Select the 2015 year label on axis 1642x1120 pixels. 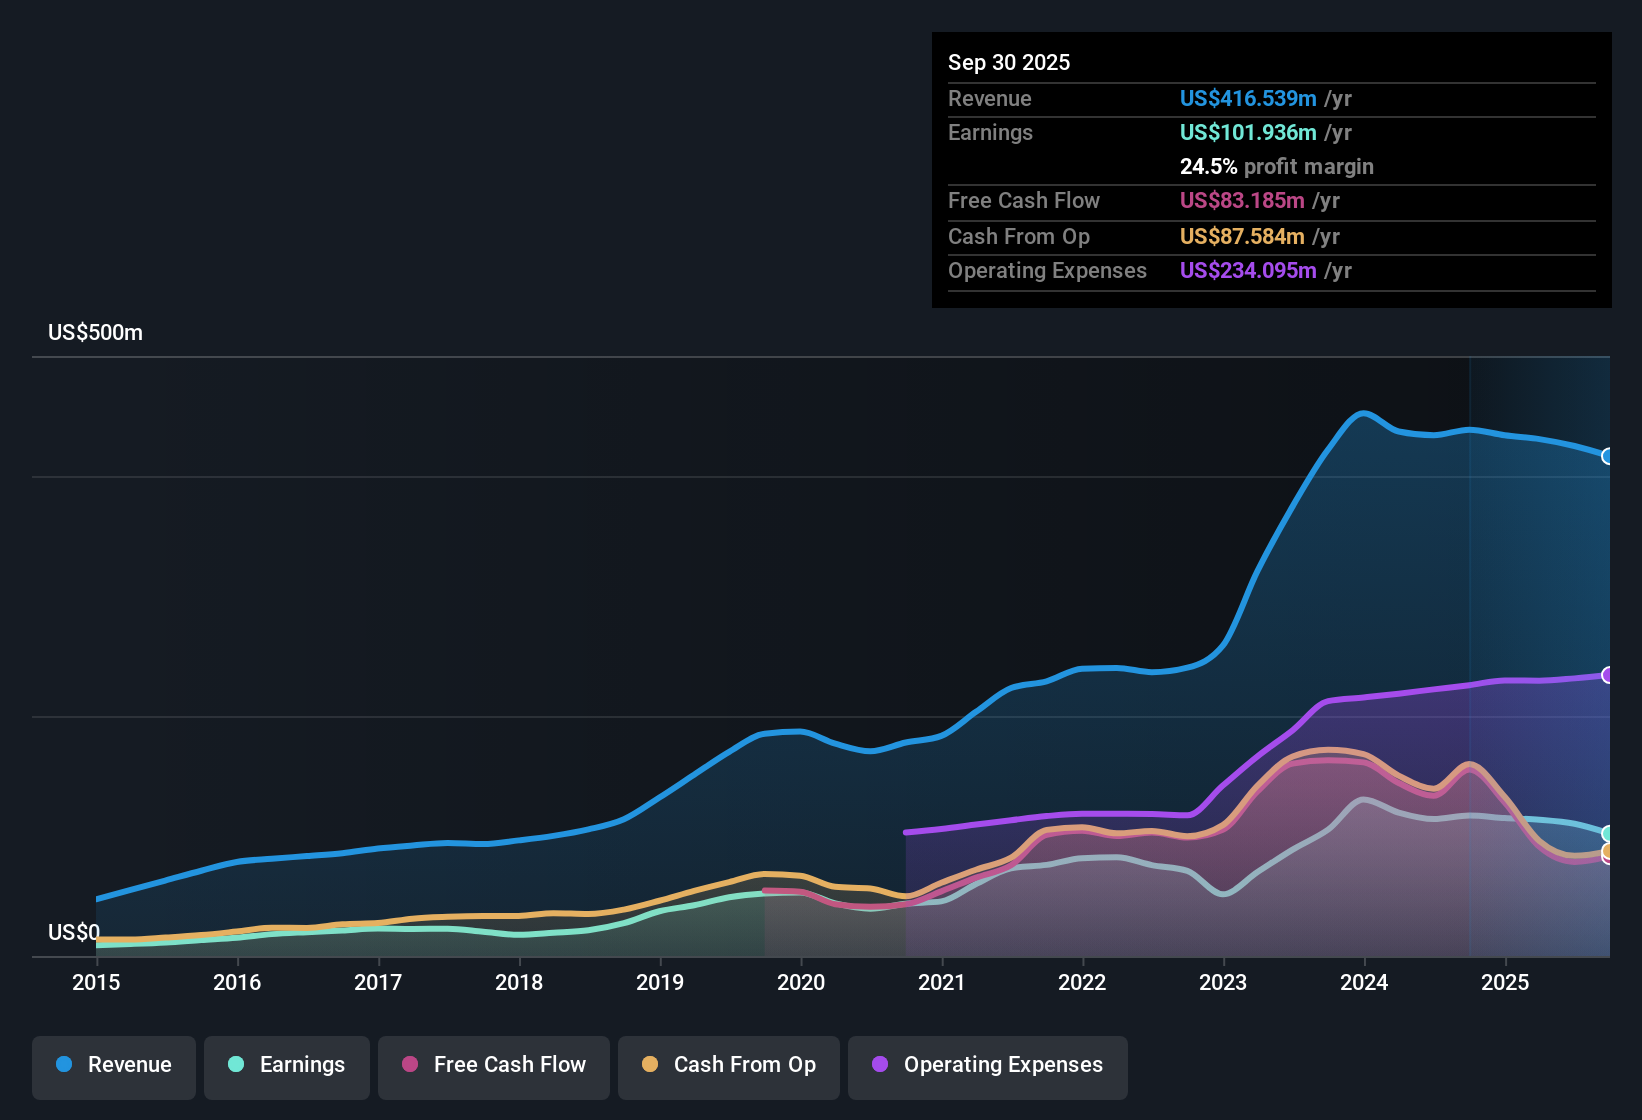point(95,983)
